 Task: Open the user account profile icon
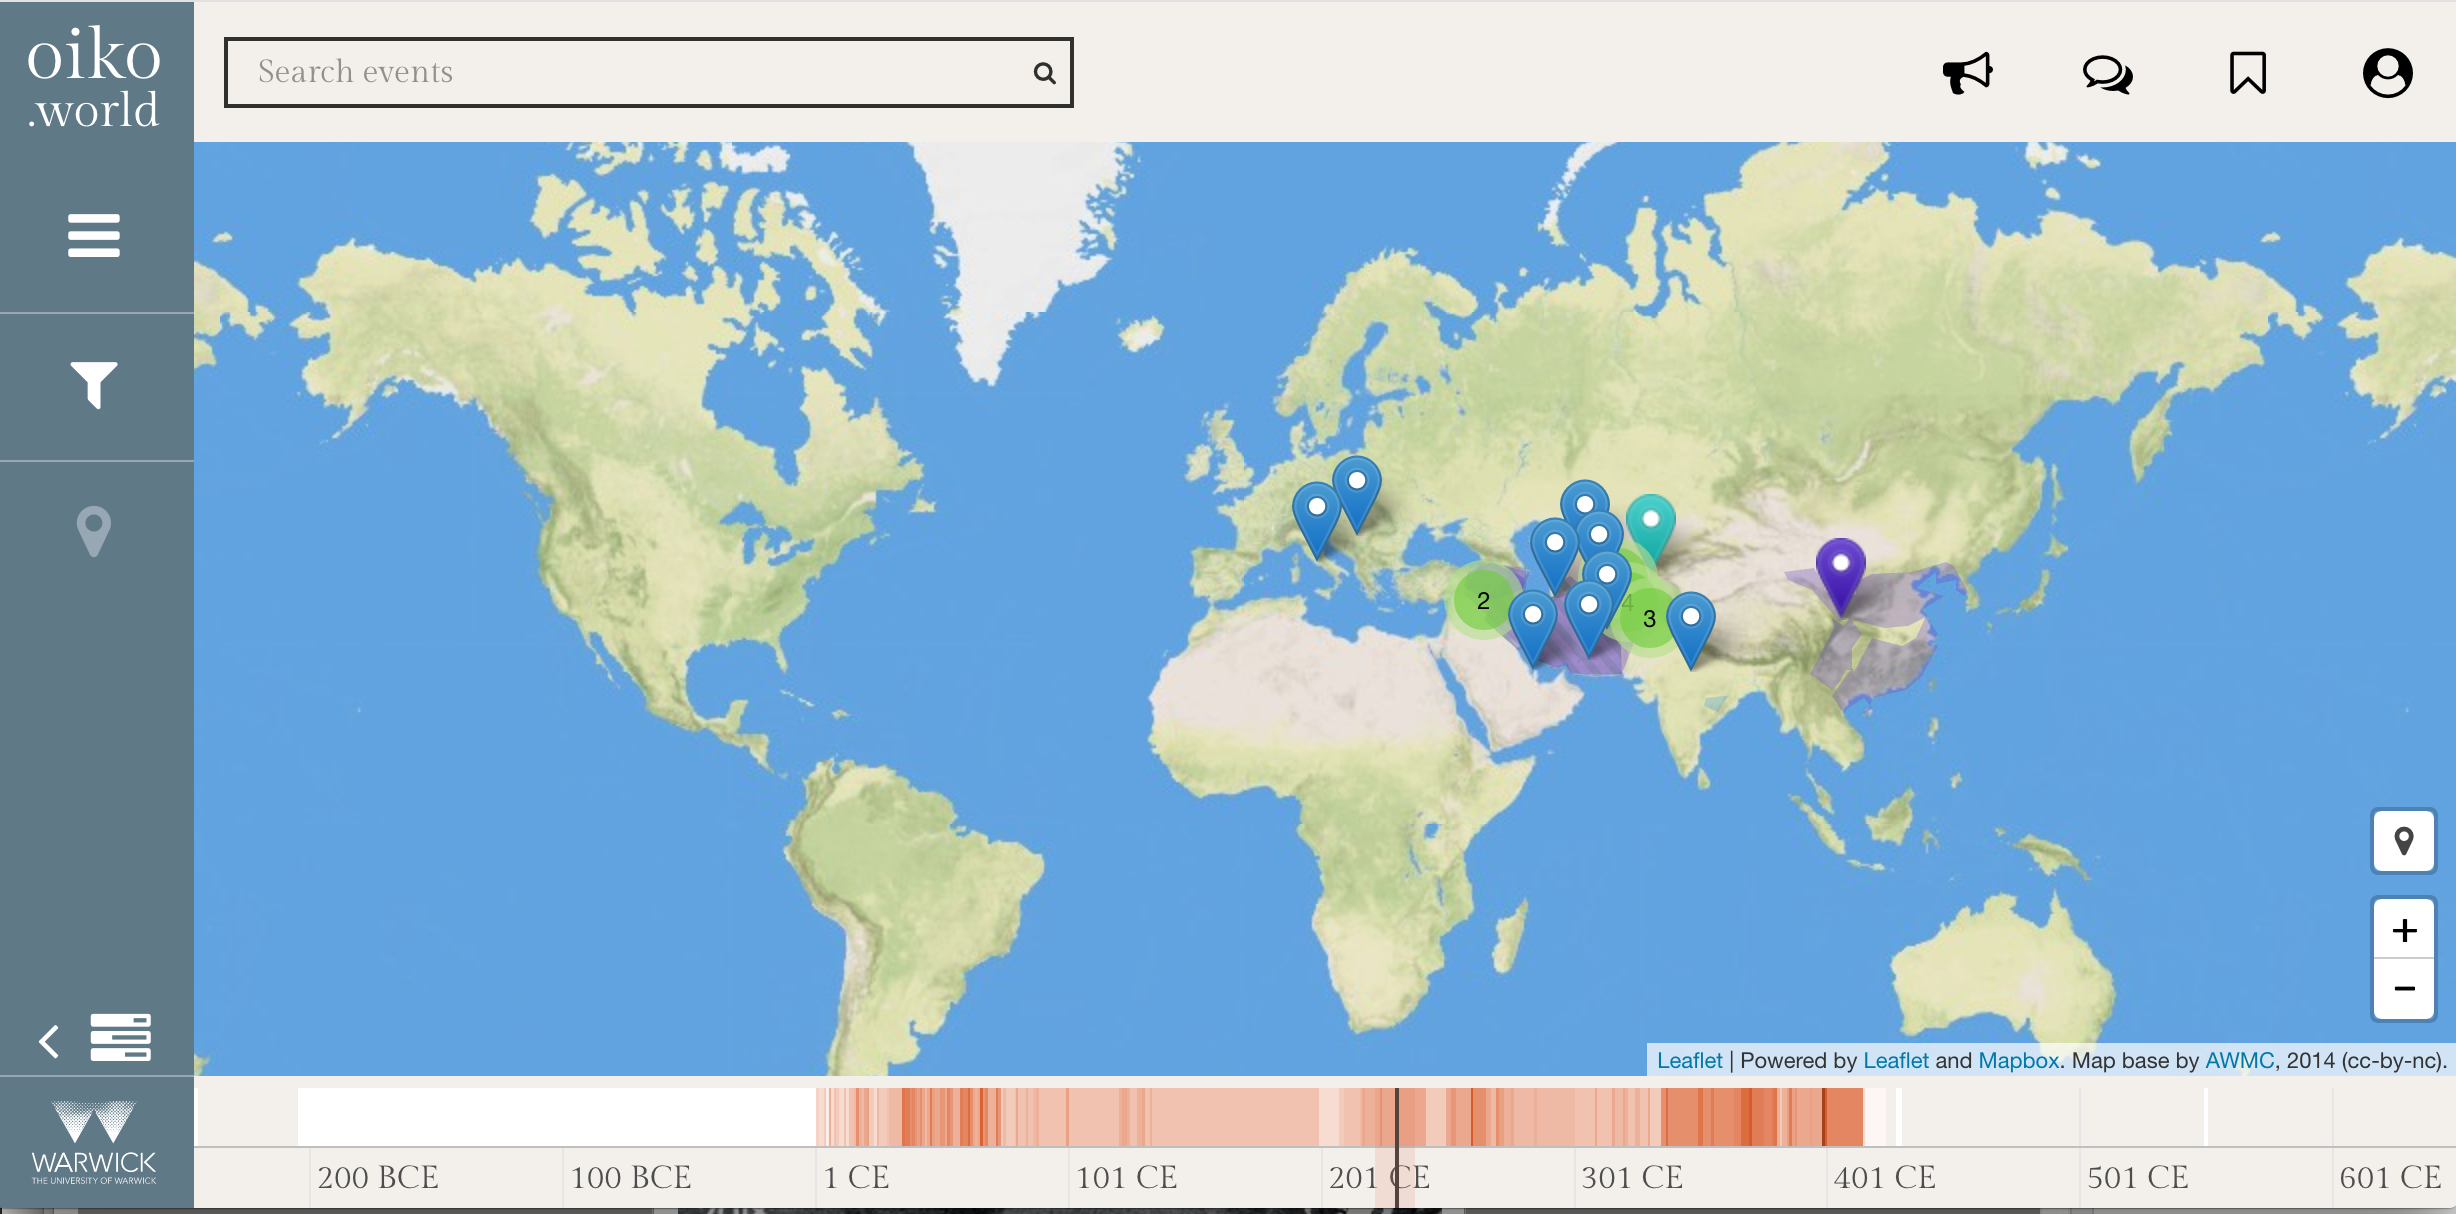point(2387,73)
